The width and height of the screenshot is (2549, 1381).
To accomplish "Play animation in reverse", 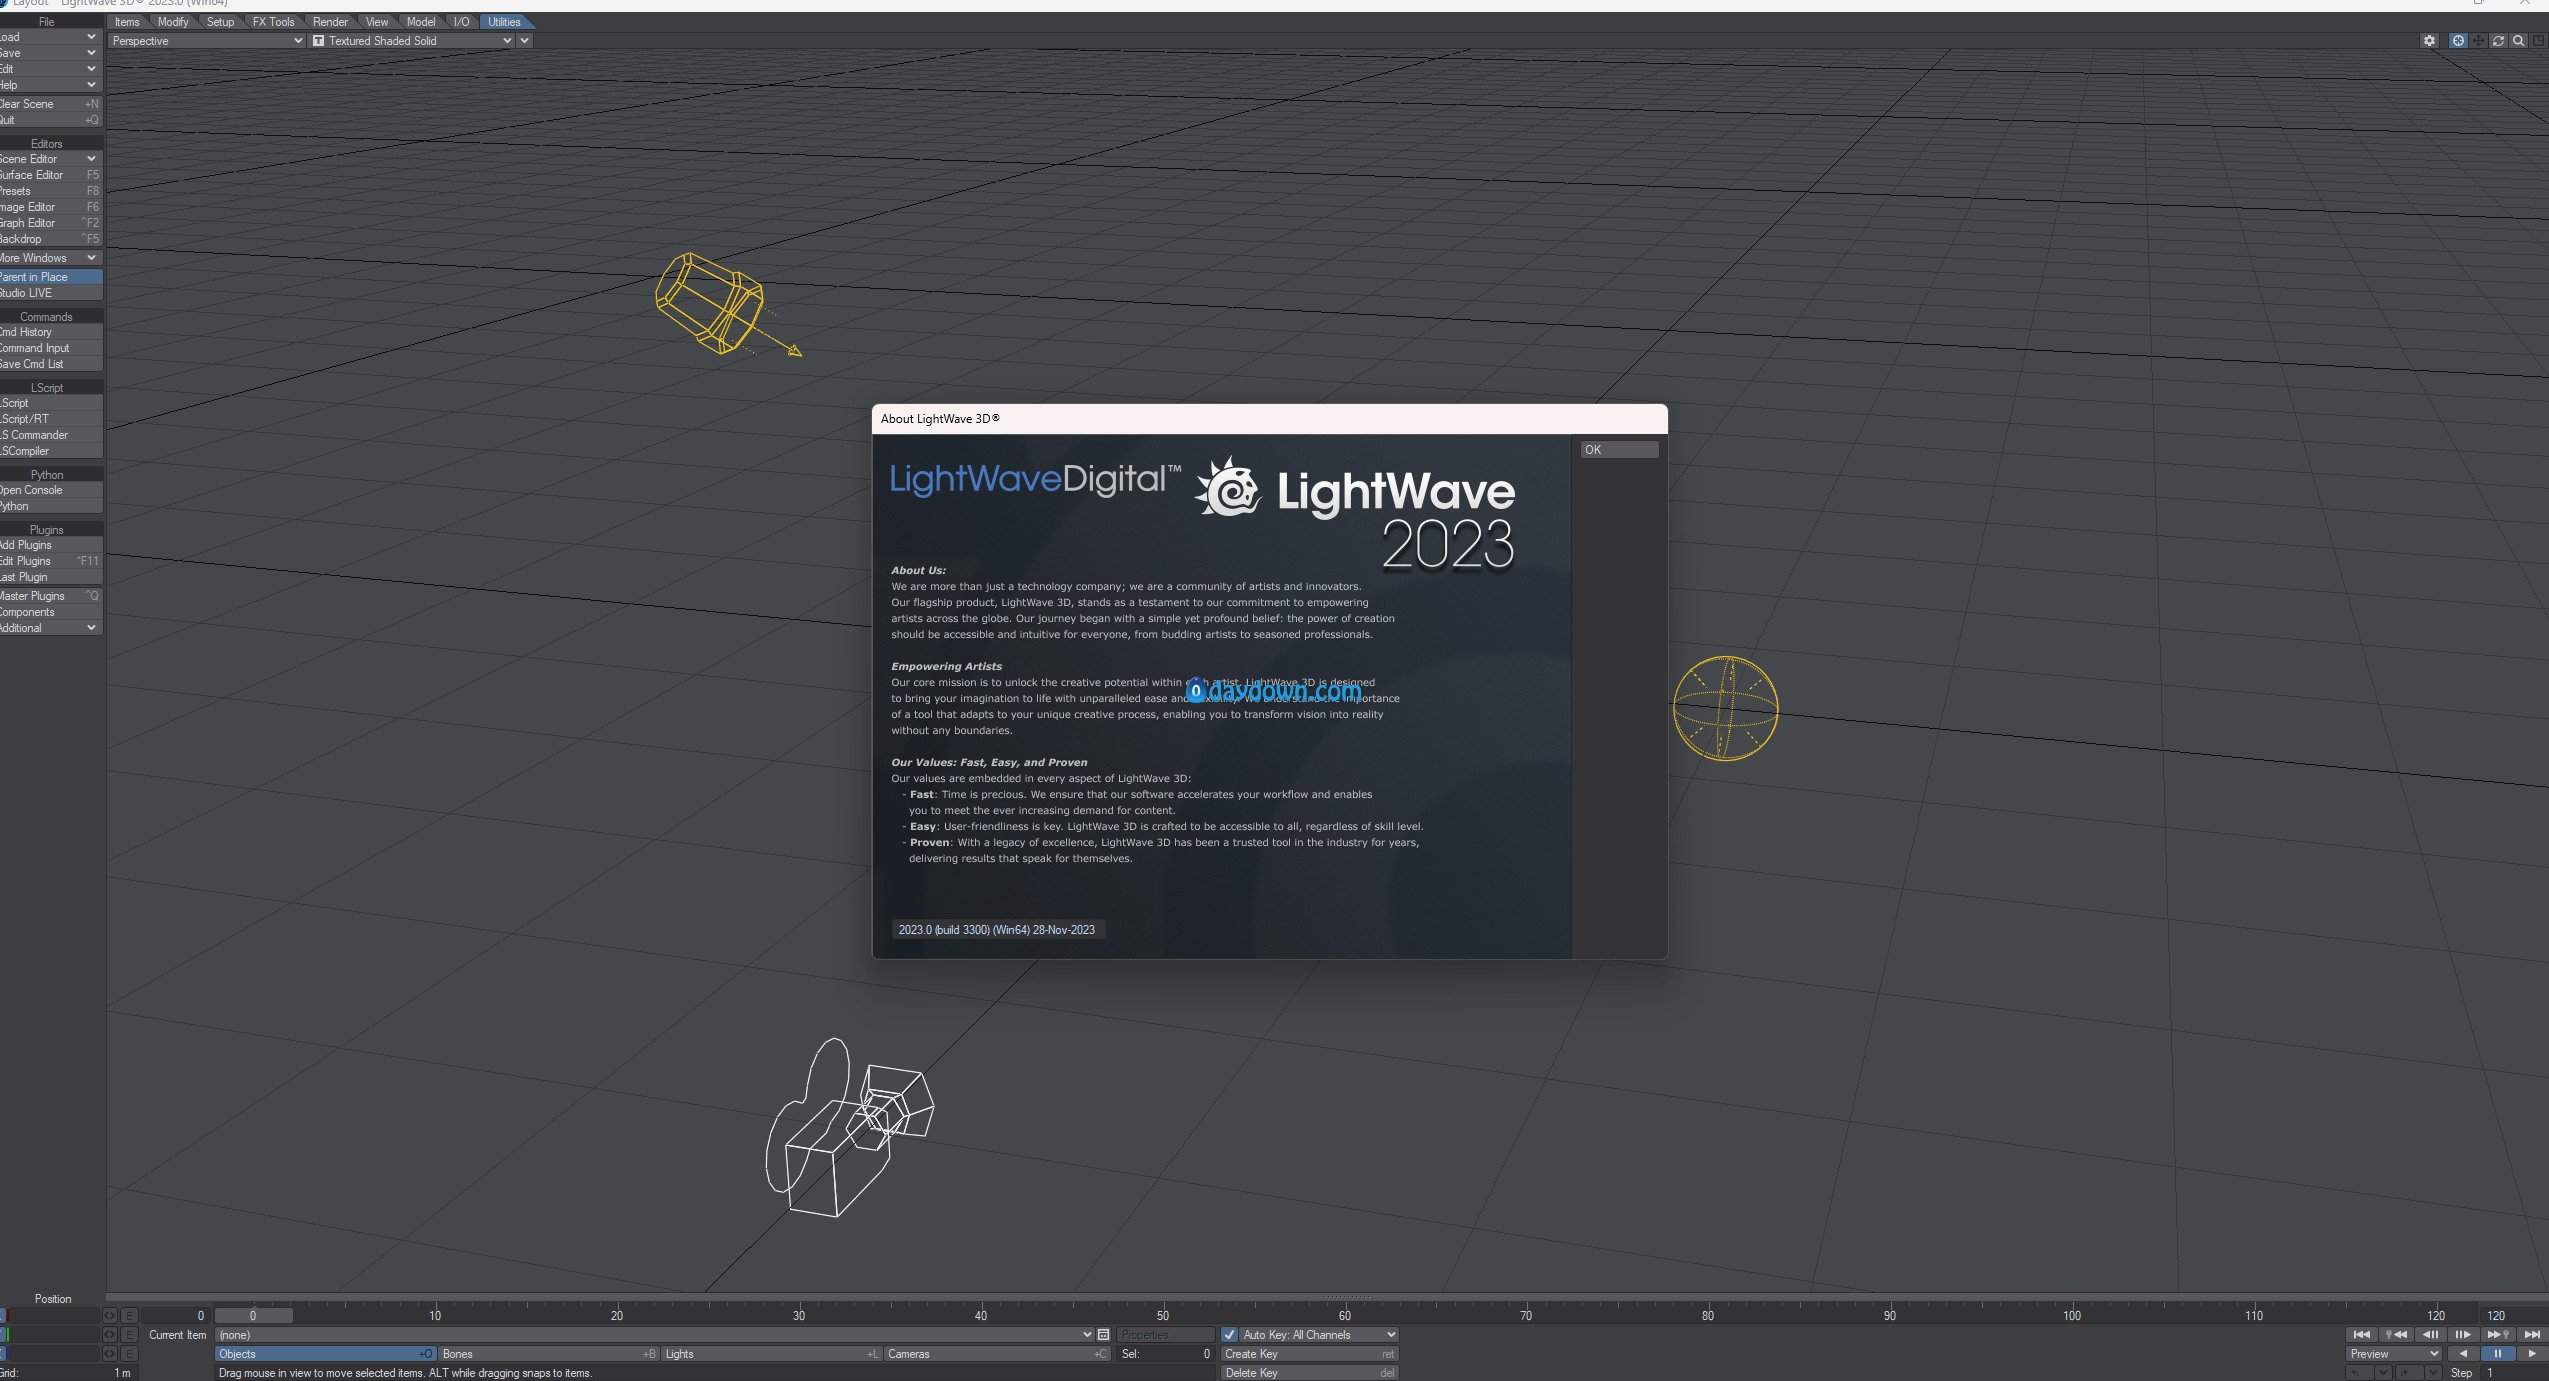I will [2462, 1353].
